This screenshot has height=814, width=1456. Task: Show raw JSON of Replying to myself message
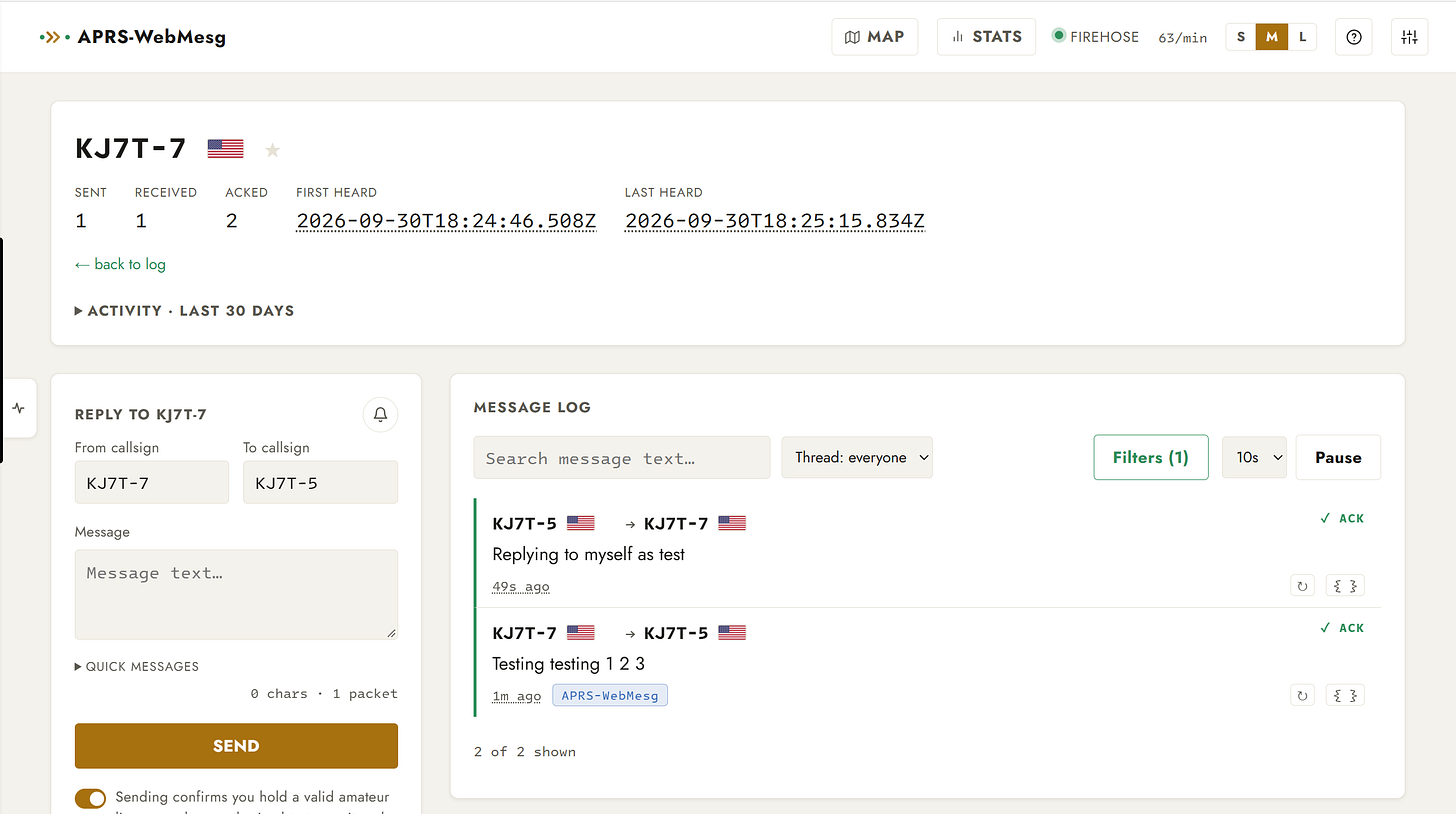coord(1345,586)
